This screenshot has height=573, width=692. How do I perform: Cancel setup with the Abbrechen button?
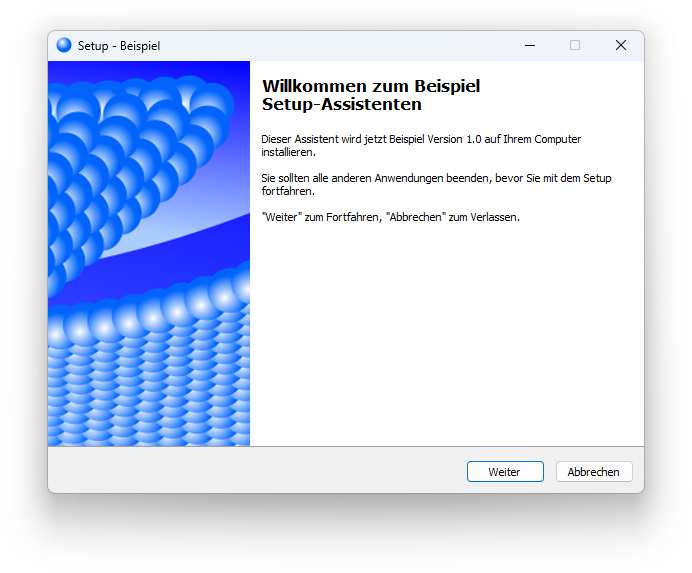[x=594, y=471]
